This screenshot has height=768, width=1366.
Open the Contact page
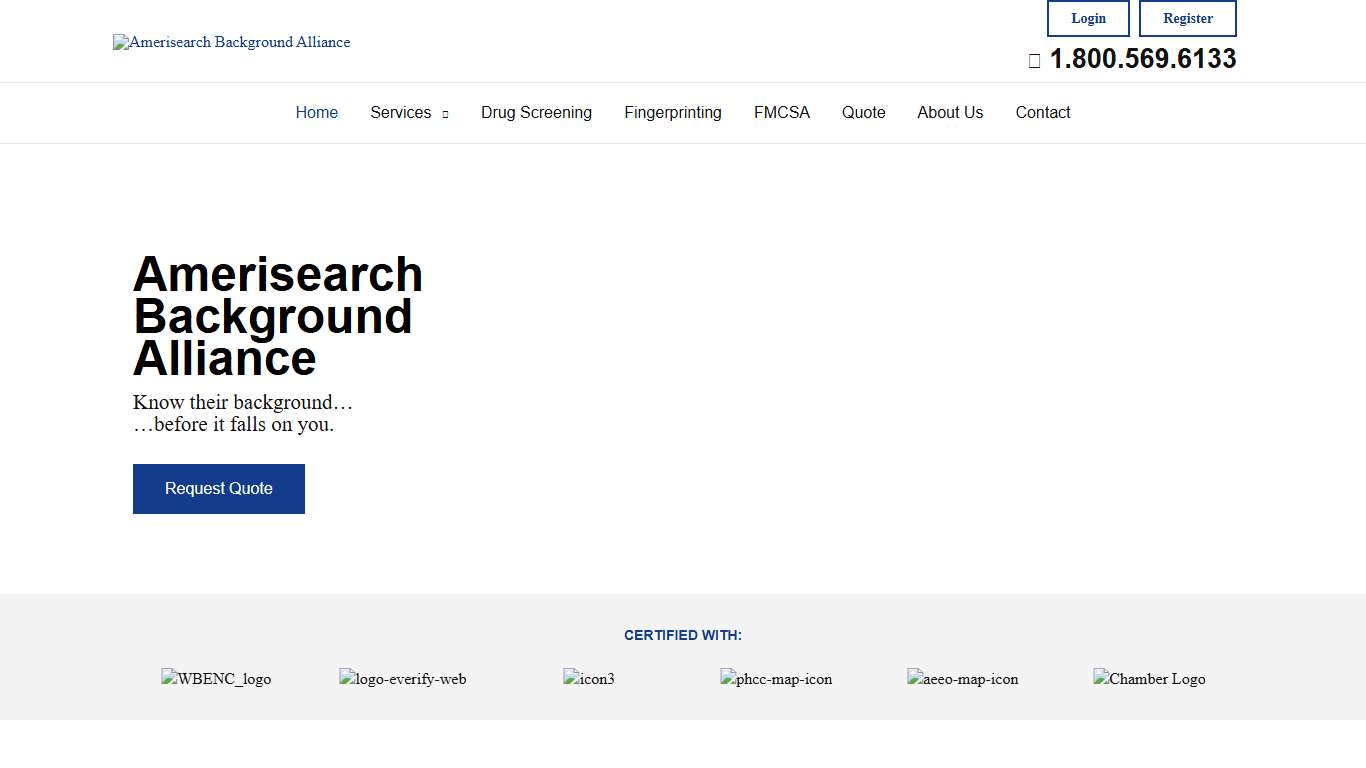coord(1042,112)
